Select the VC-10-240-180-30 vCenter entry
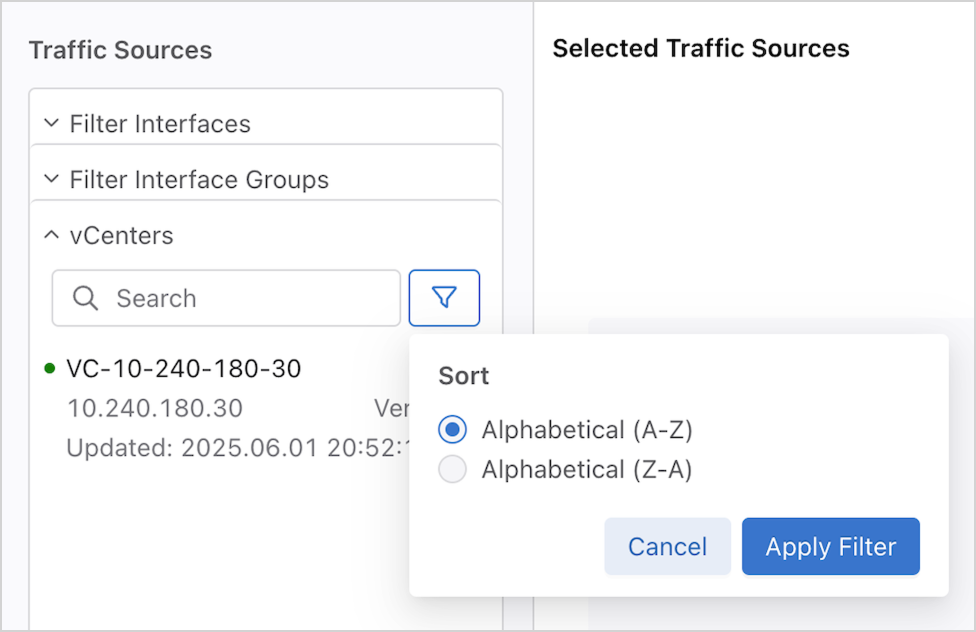Viewport: 976px width, 632px height. 184,369
